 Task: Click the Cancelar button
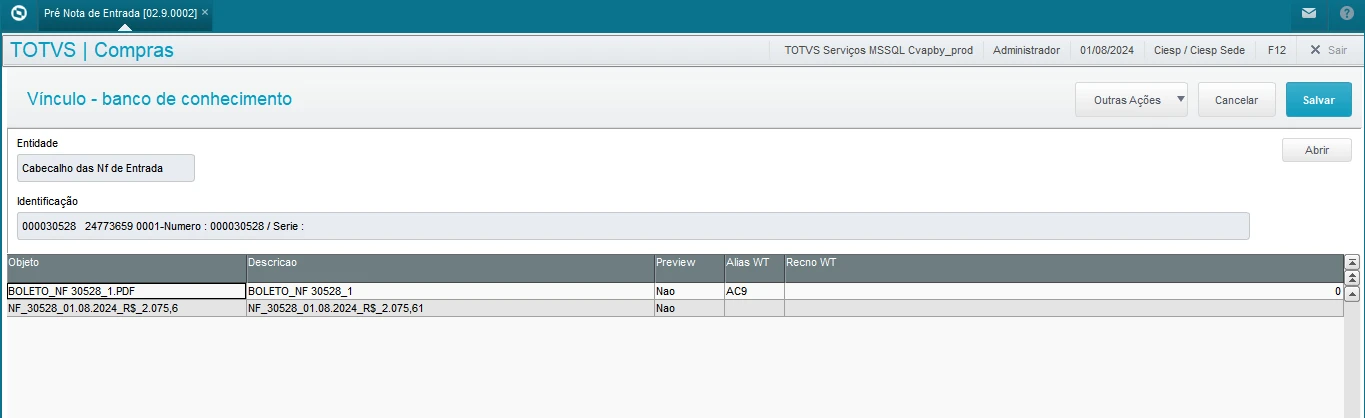(1235, 100)
